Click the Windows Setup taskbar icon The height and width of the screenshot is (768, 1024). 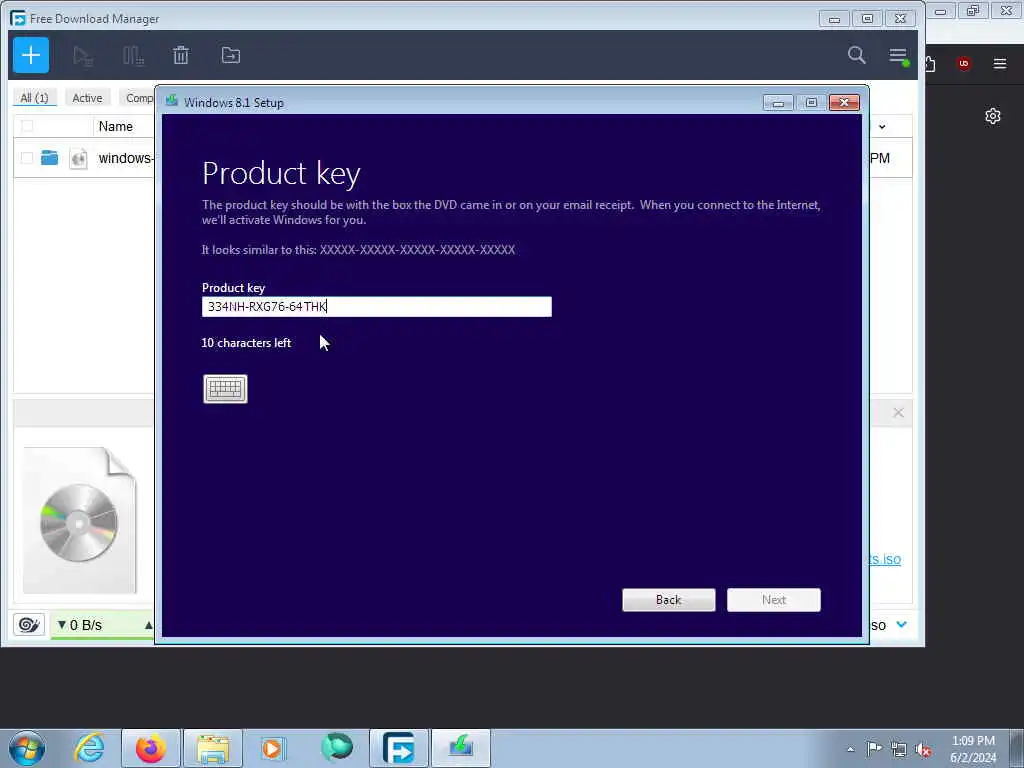[460, 748]
